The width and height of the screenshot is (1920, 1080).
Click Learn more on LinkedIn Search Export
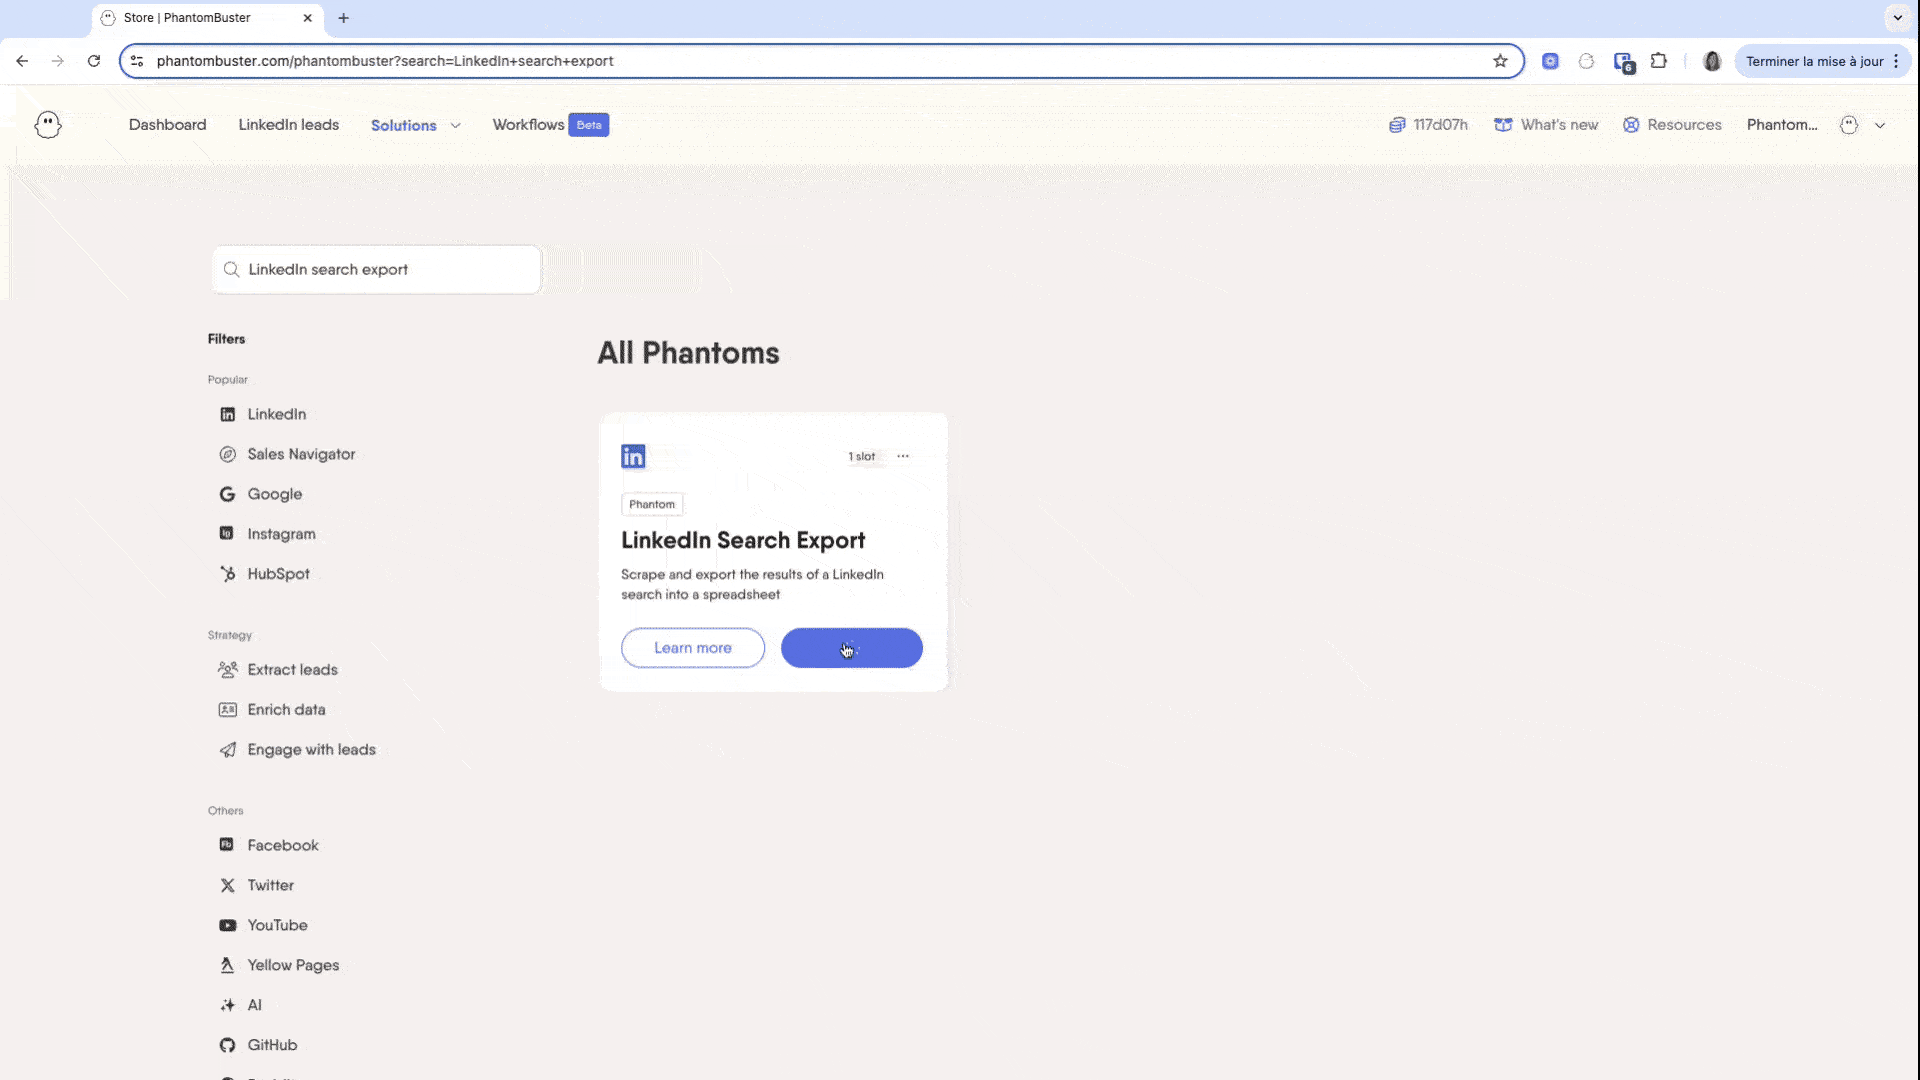tap(693, 648)
